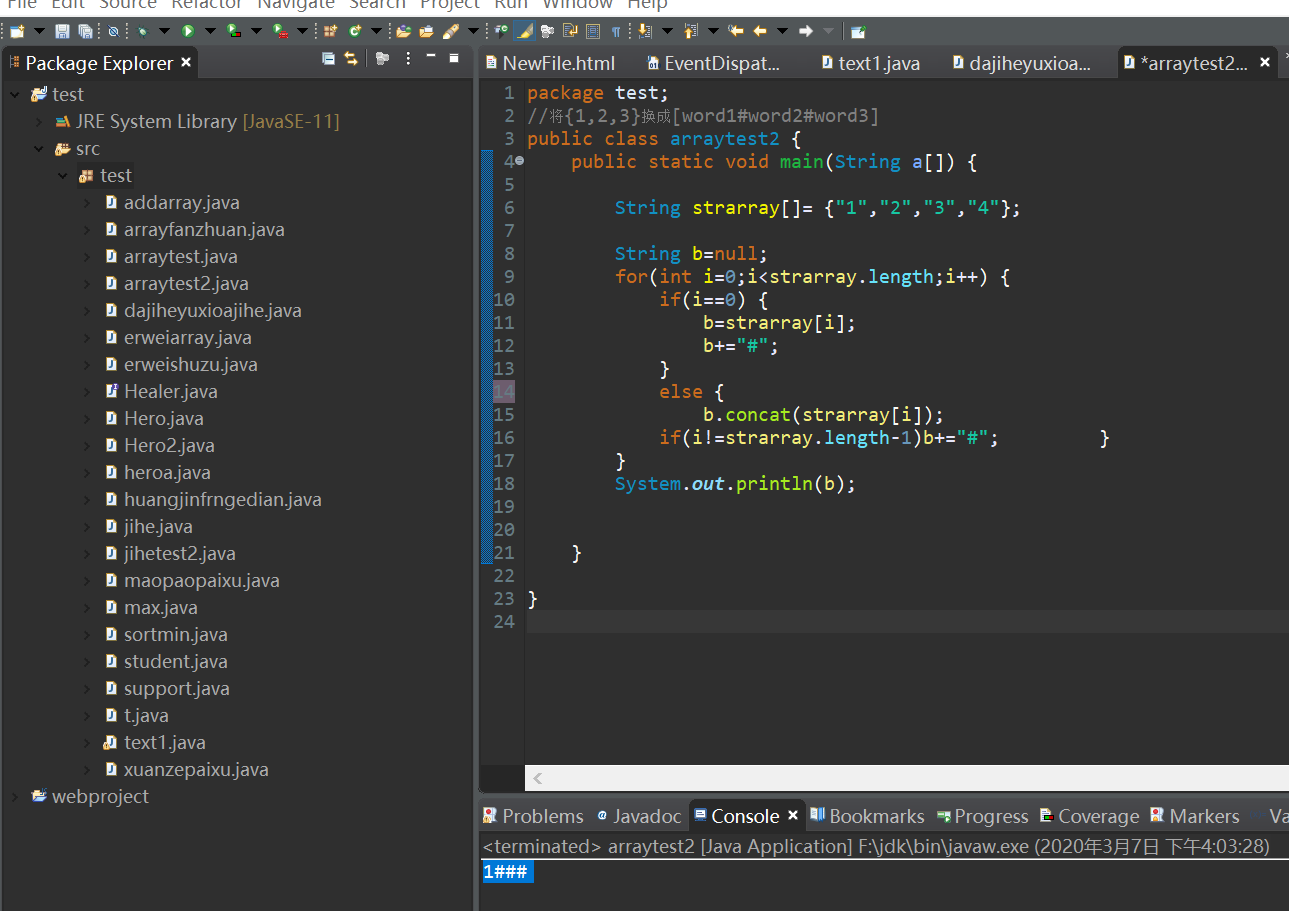Toggle Show Whitespace Characters
The width and height of the screenshot is (1289, 911).
pyautogui.click(x=616, y=31)
